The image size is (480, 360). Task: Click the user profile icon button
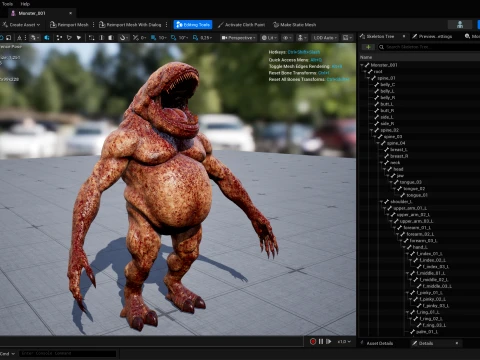point(460,25)
